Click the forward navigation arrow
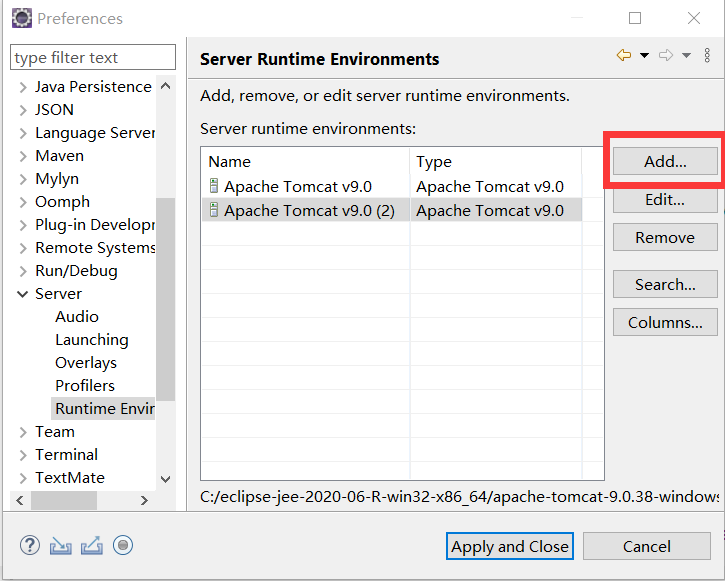 coord(666,56)
